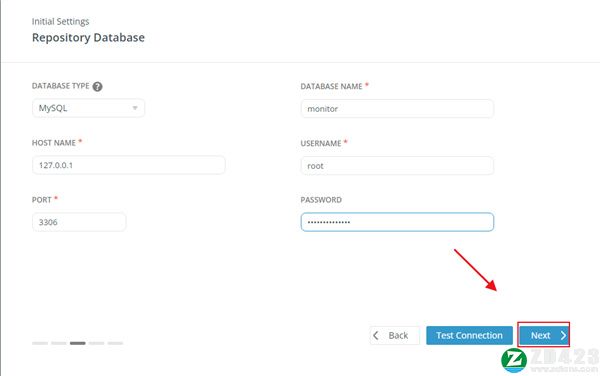Click the green Z watermark logo

[514, 361]
